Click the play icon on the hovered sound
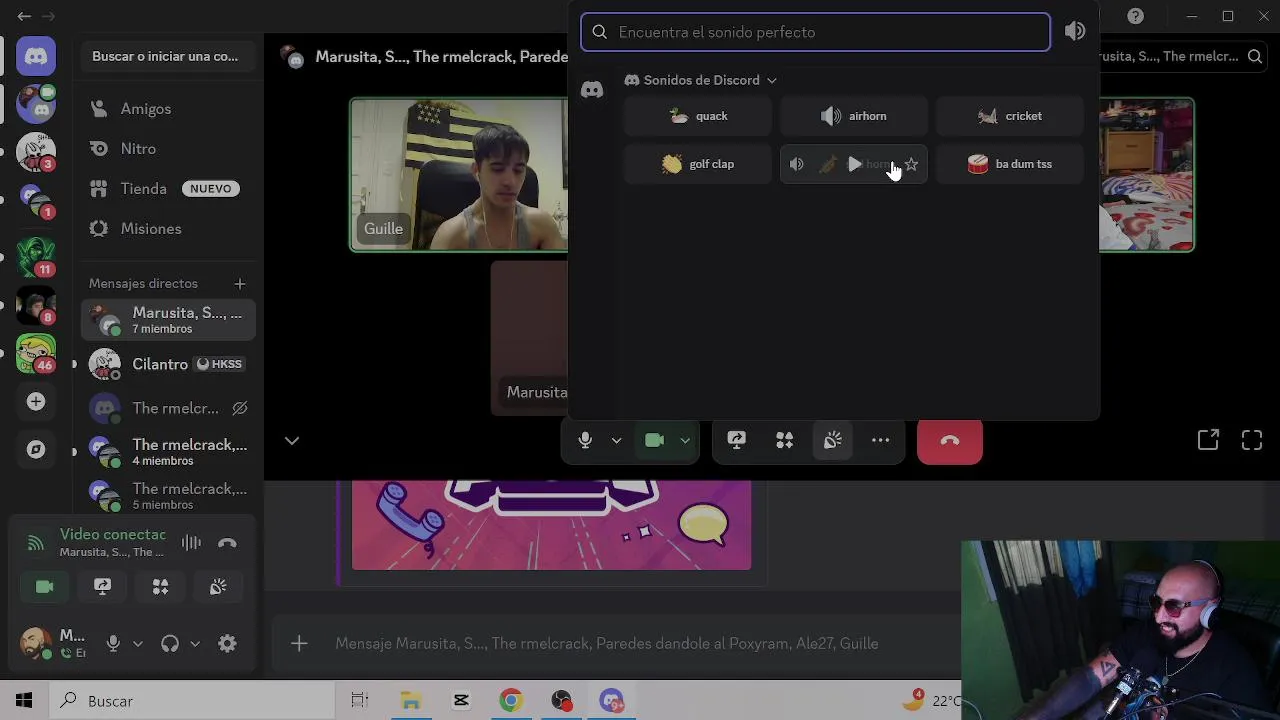Screen dimensions: 1280x720 [854, 164]
